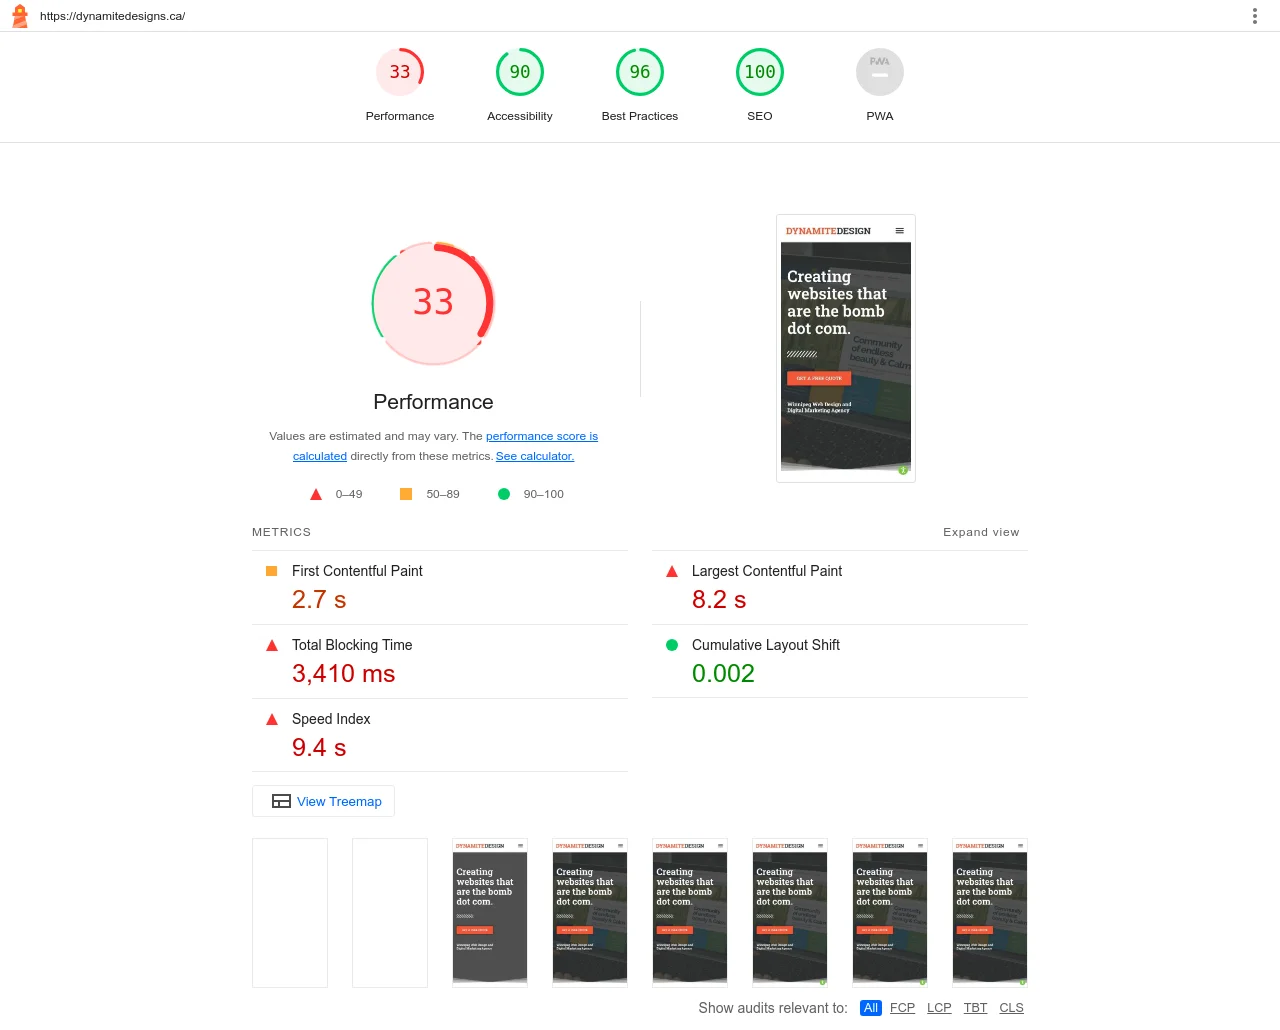Go to the PWA category gauge

(x=880, y=73)
